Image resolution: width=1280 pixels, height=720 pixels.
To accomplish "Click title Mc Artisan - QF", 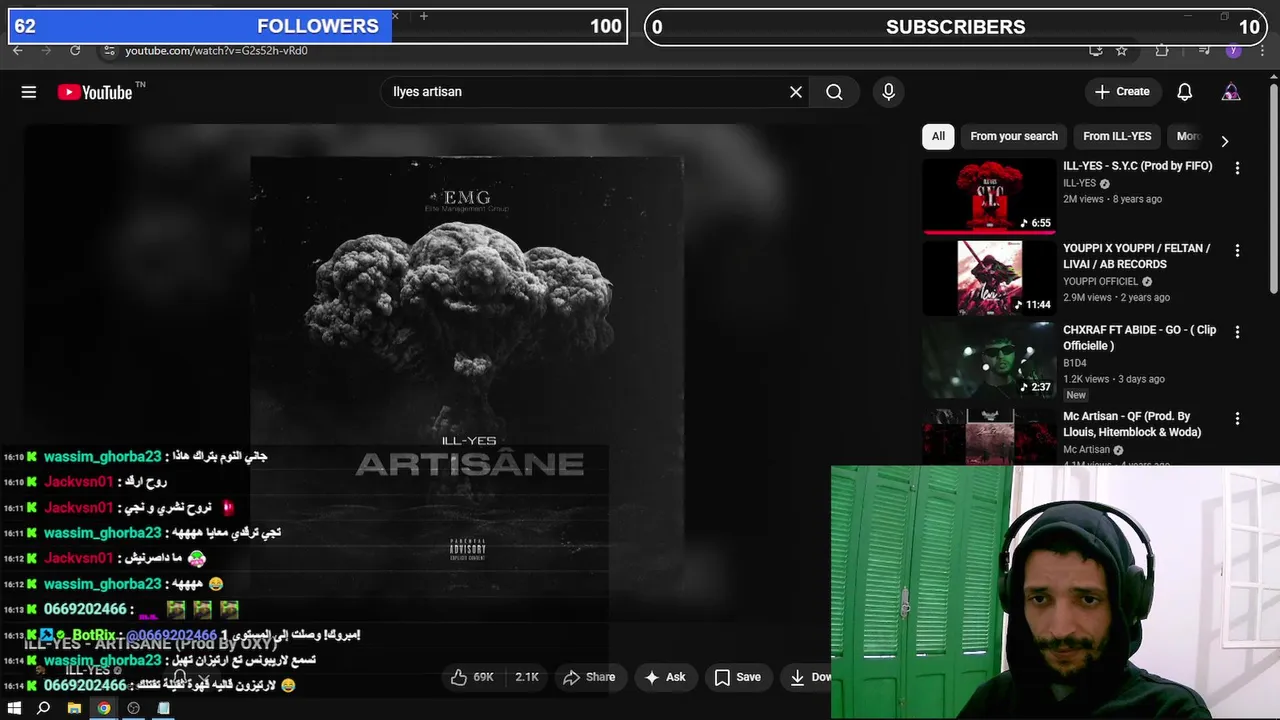I will 1132,424.
